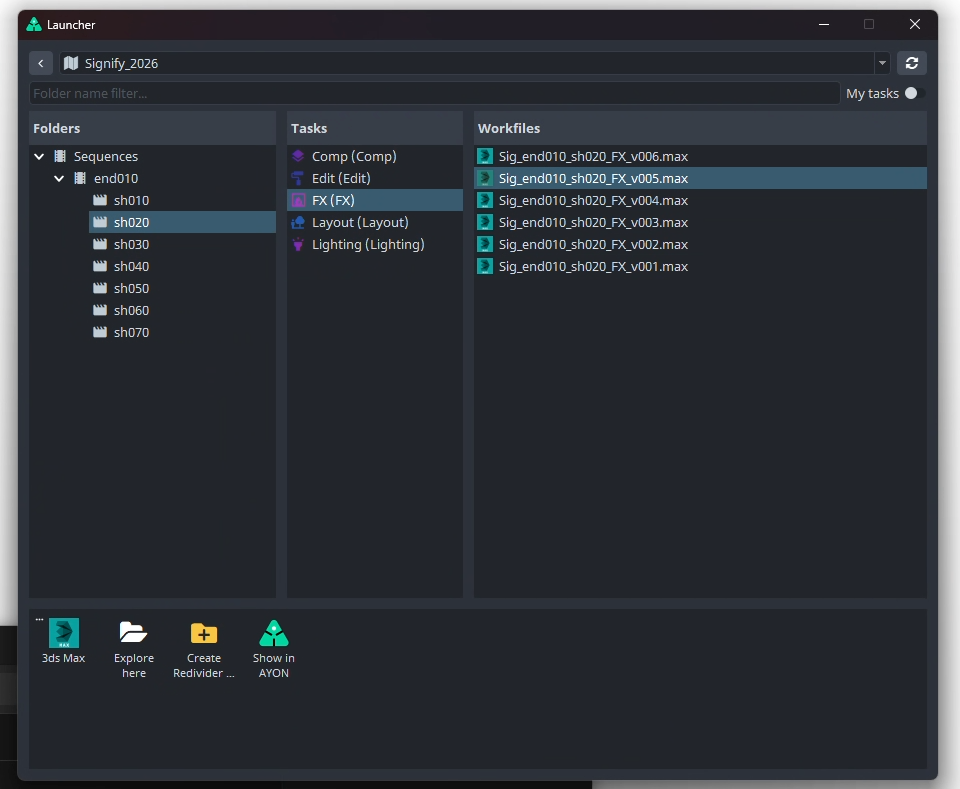Click the map icon beside Signify_2026
This screenshot has width=960, height=789.
coord(71,63)
